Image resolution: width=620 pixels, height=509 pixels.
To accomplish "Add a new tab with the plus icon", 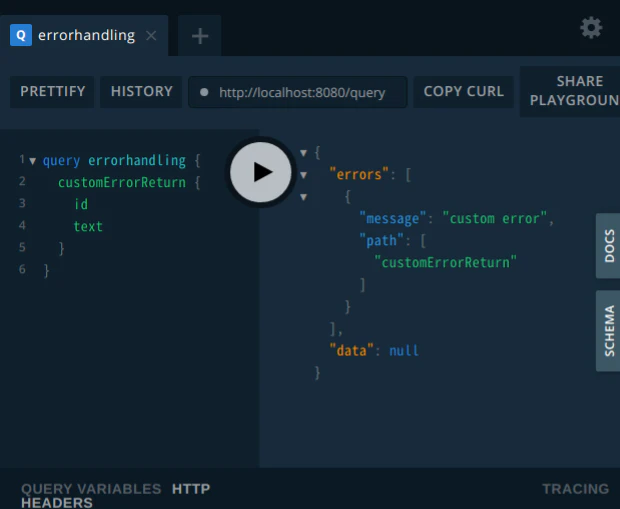I will point(200,36).
